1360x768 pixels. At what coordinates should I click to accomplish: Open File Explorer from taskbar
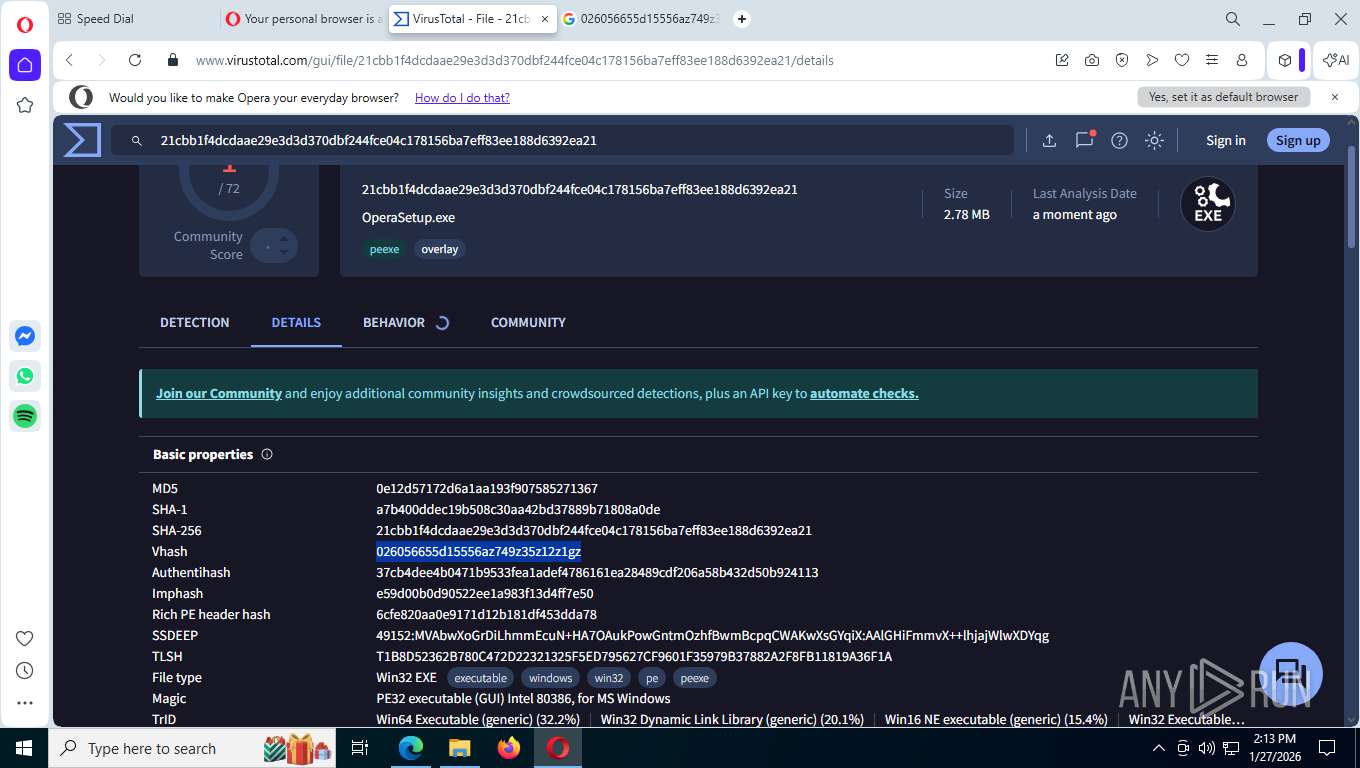460,748
